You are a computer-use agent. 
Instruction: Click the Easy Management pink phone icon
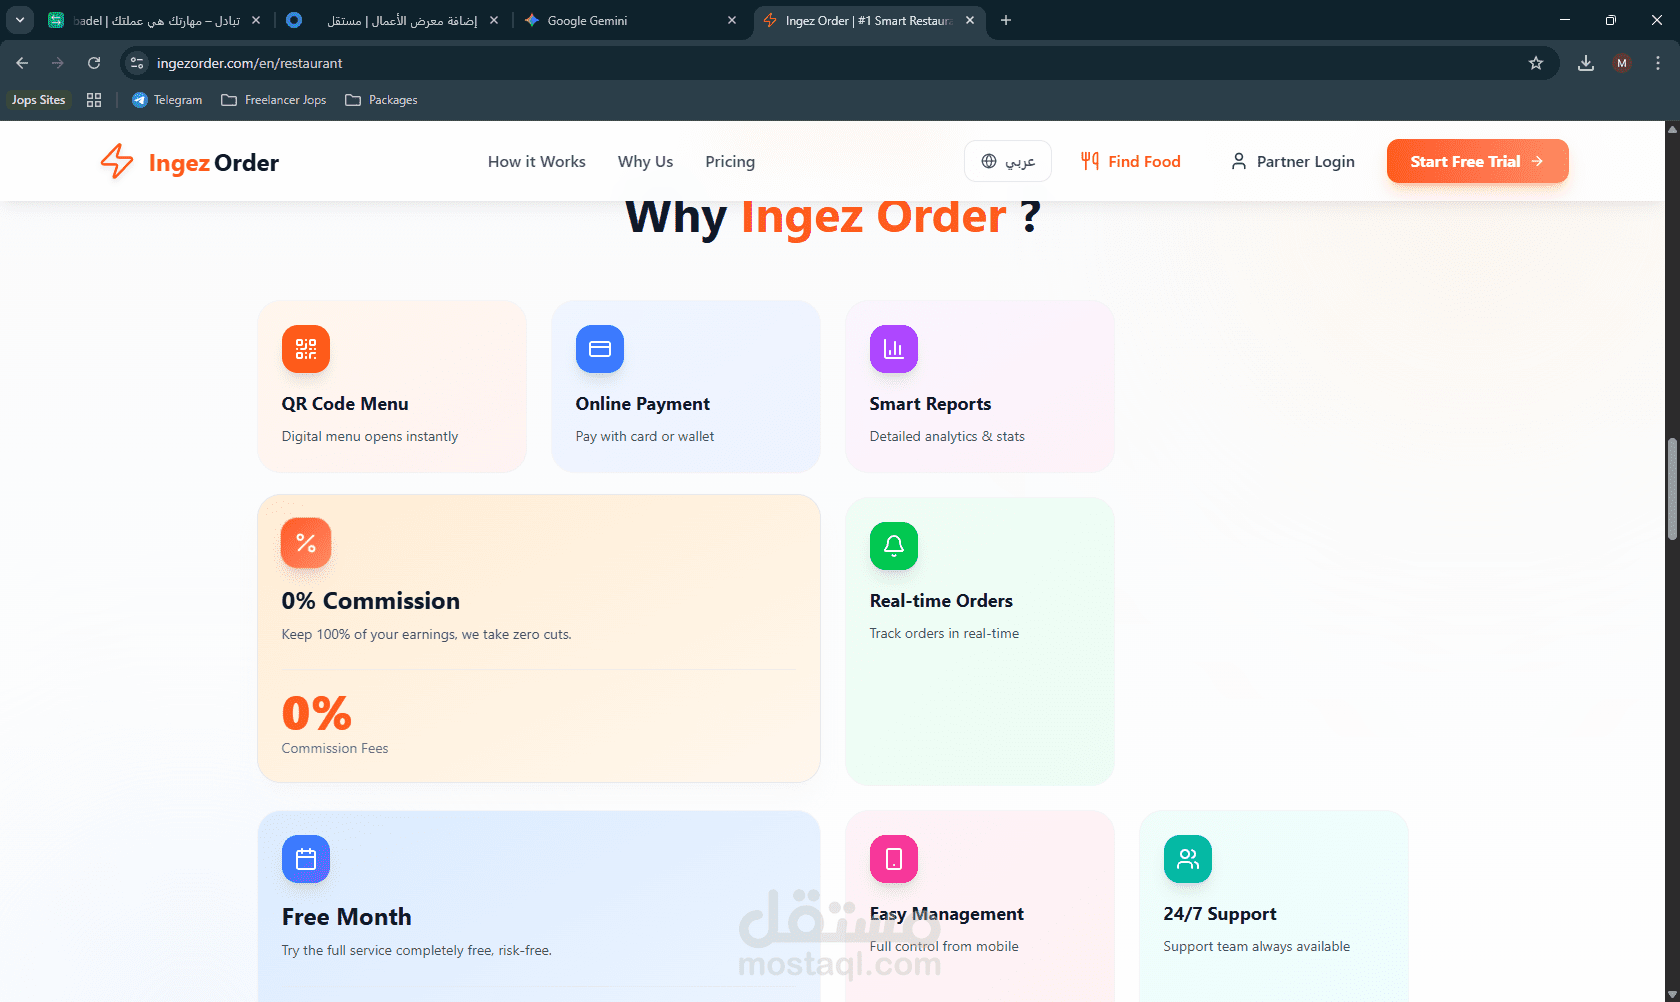pos(894,859)
